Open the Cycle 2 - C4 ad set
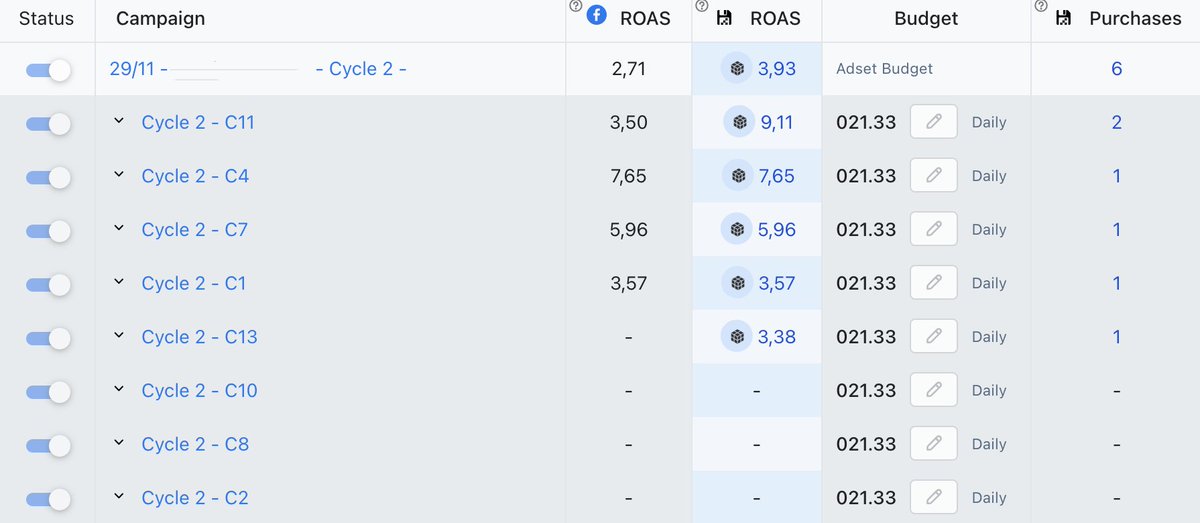This screenshot has width=1200, height=523. [x=195, y=176]
